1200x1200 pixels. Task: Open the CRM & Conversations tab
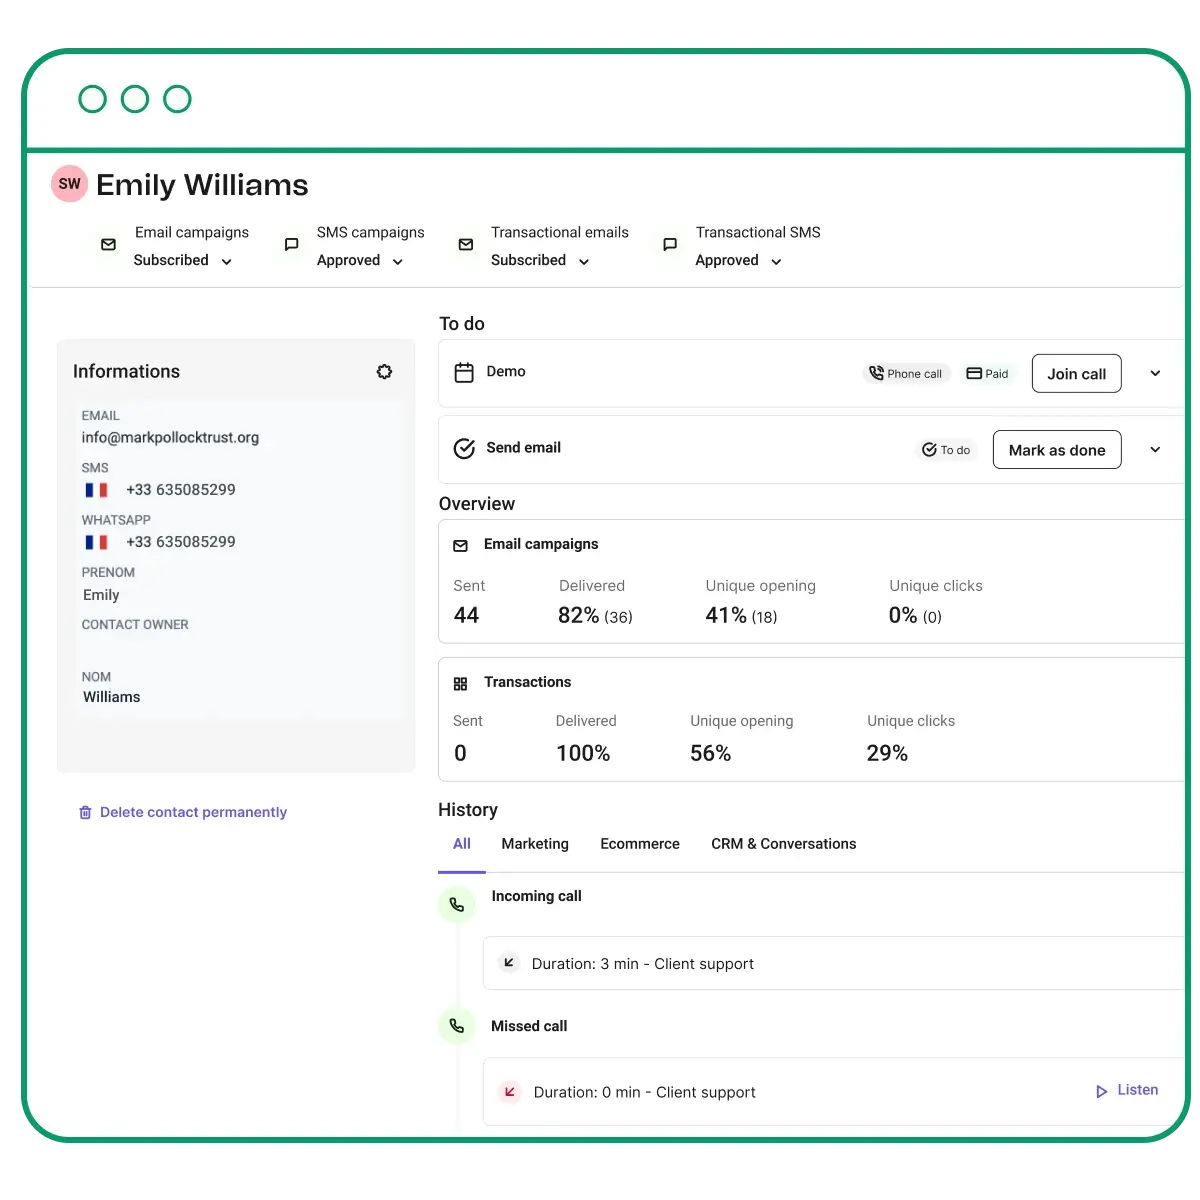(783, 843)
